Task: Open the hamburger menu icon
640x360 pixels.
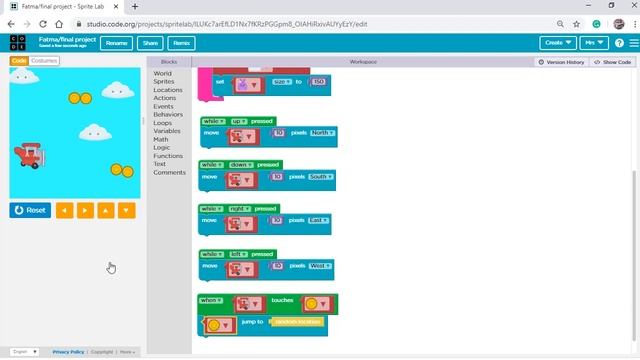Action: 634,43
